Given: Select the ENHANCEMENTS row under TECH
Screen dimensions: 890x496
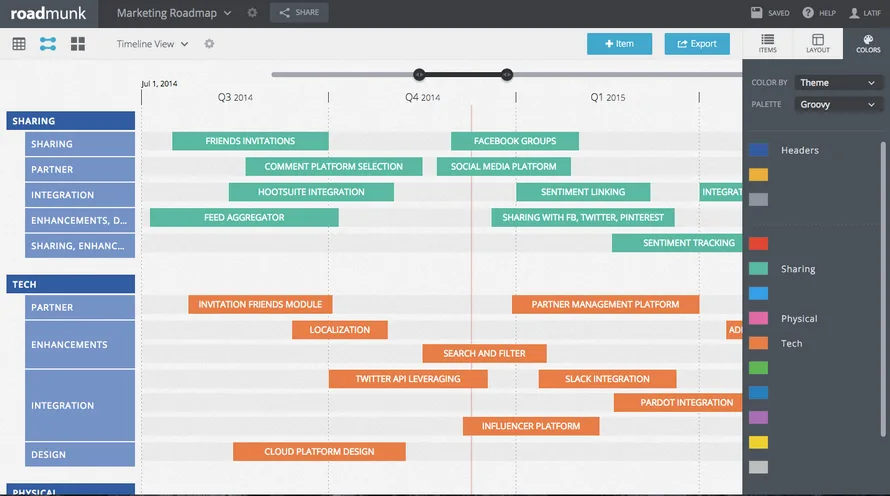Looking at the screenshot, I should 80,344.
